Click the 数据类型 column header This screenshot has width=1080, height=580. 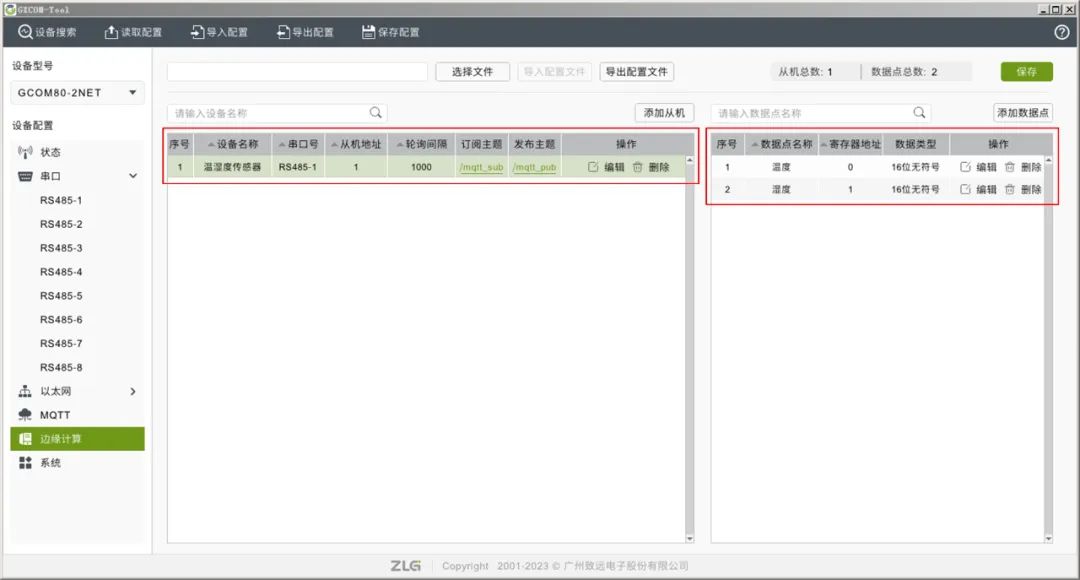(x=915, y=144)
